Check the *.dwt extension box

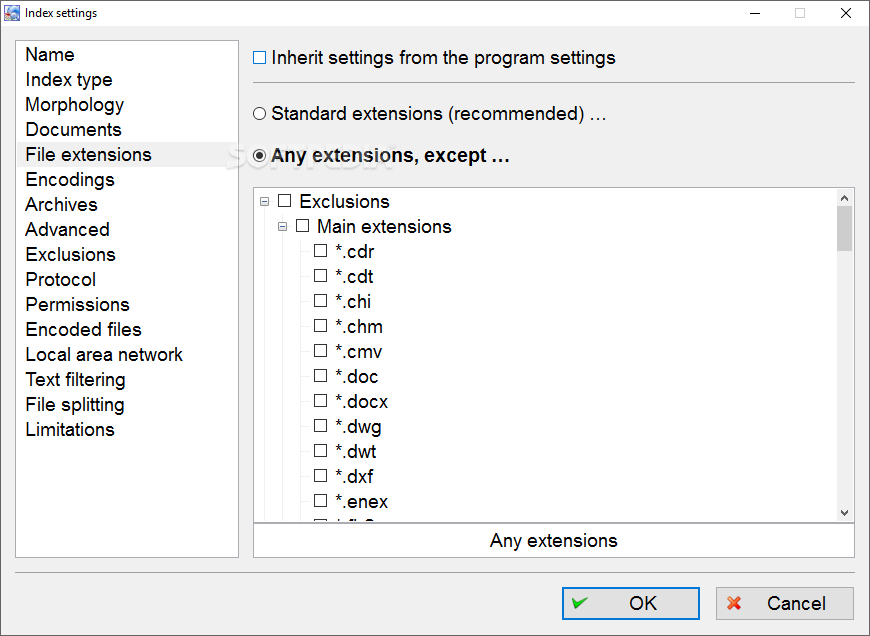click(321, 451)
